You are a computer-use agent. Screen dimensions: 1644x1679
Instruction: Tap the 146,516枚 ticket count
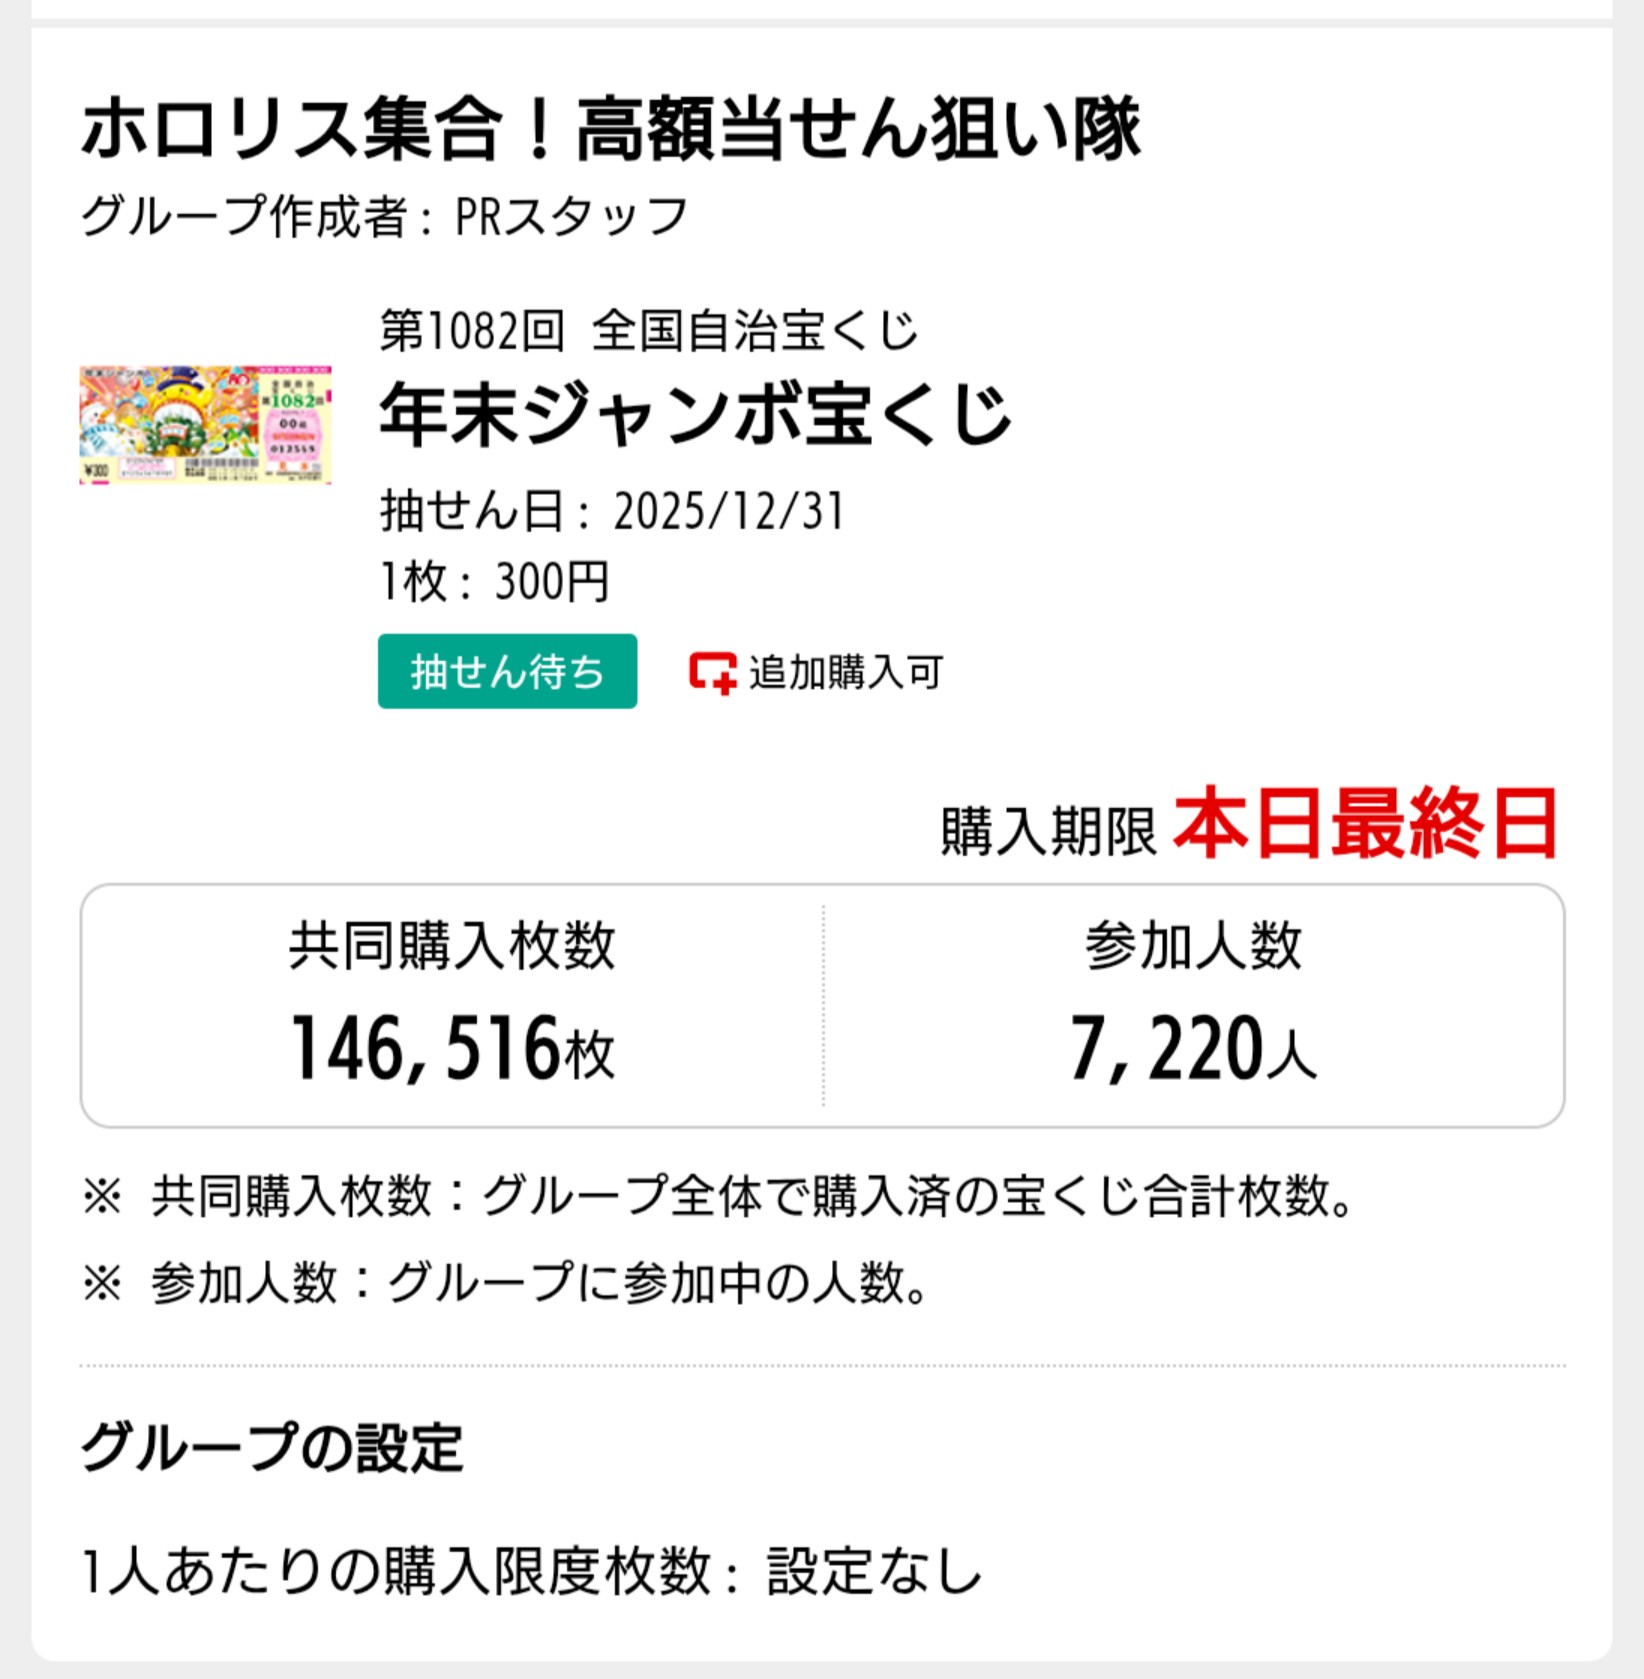pos(452,1048)
